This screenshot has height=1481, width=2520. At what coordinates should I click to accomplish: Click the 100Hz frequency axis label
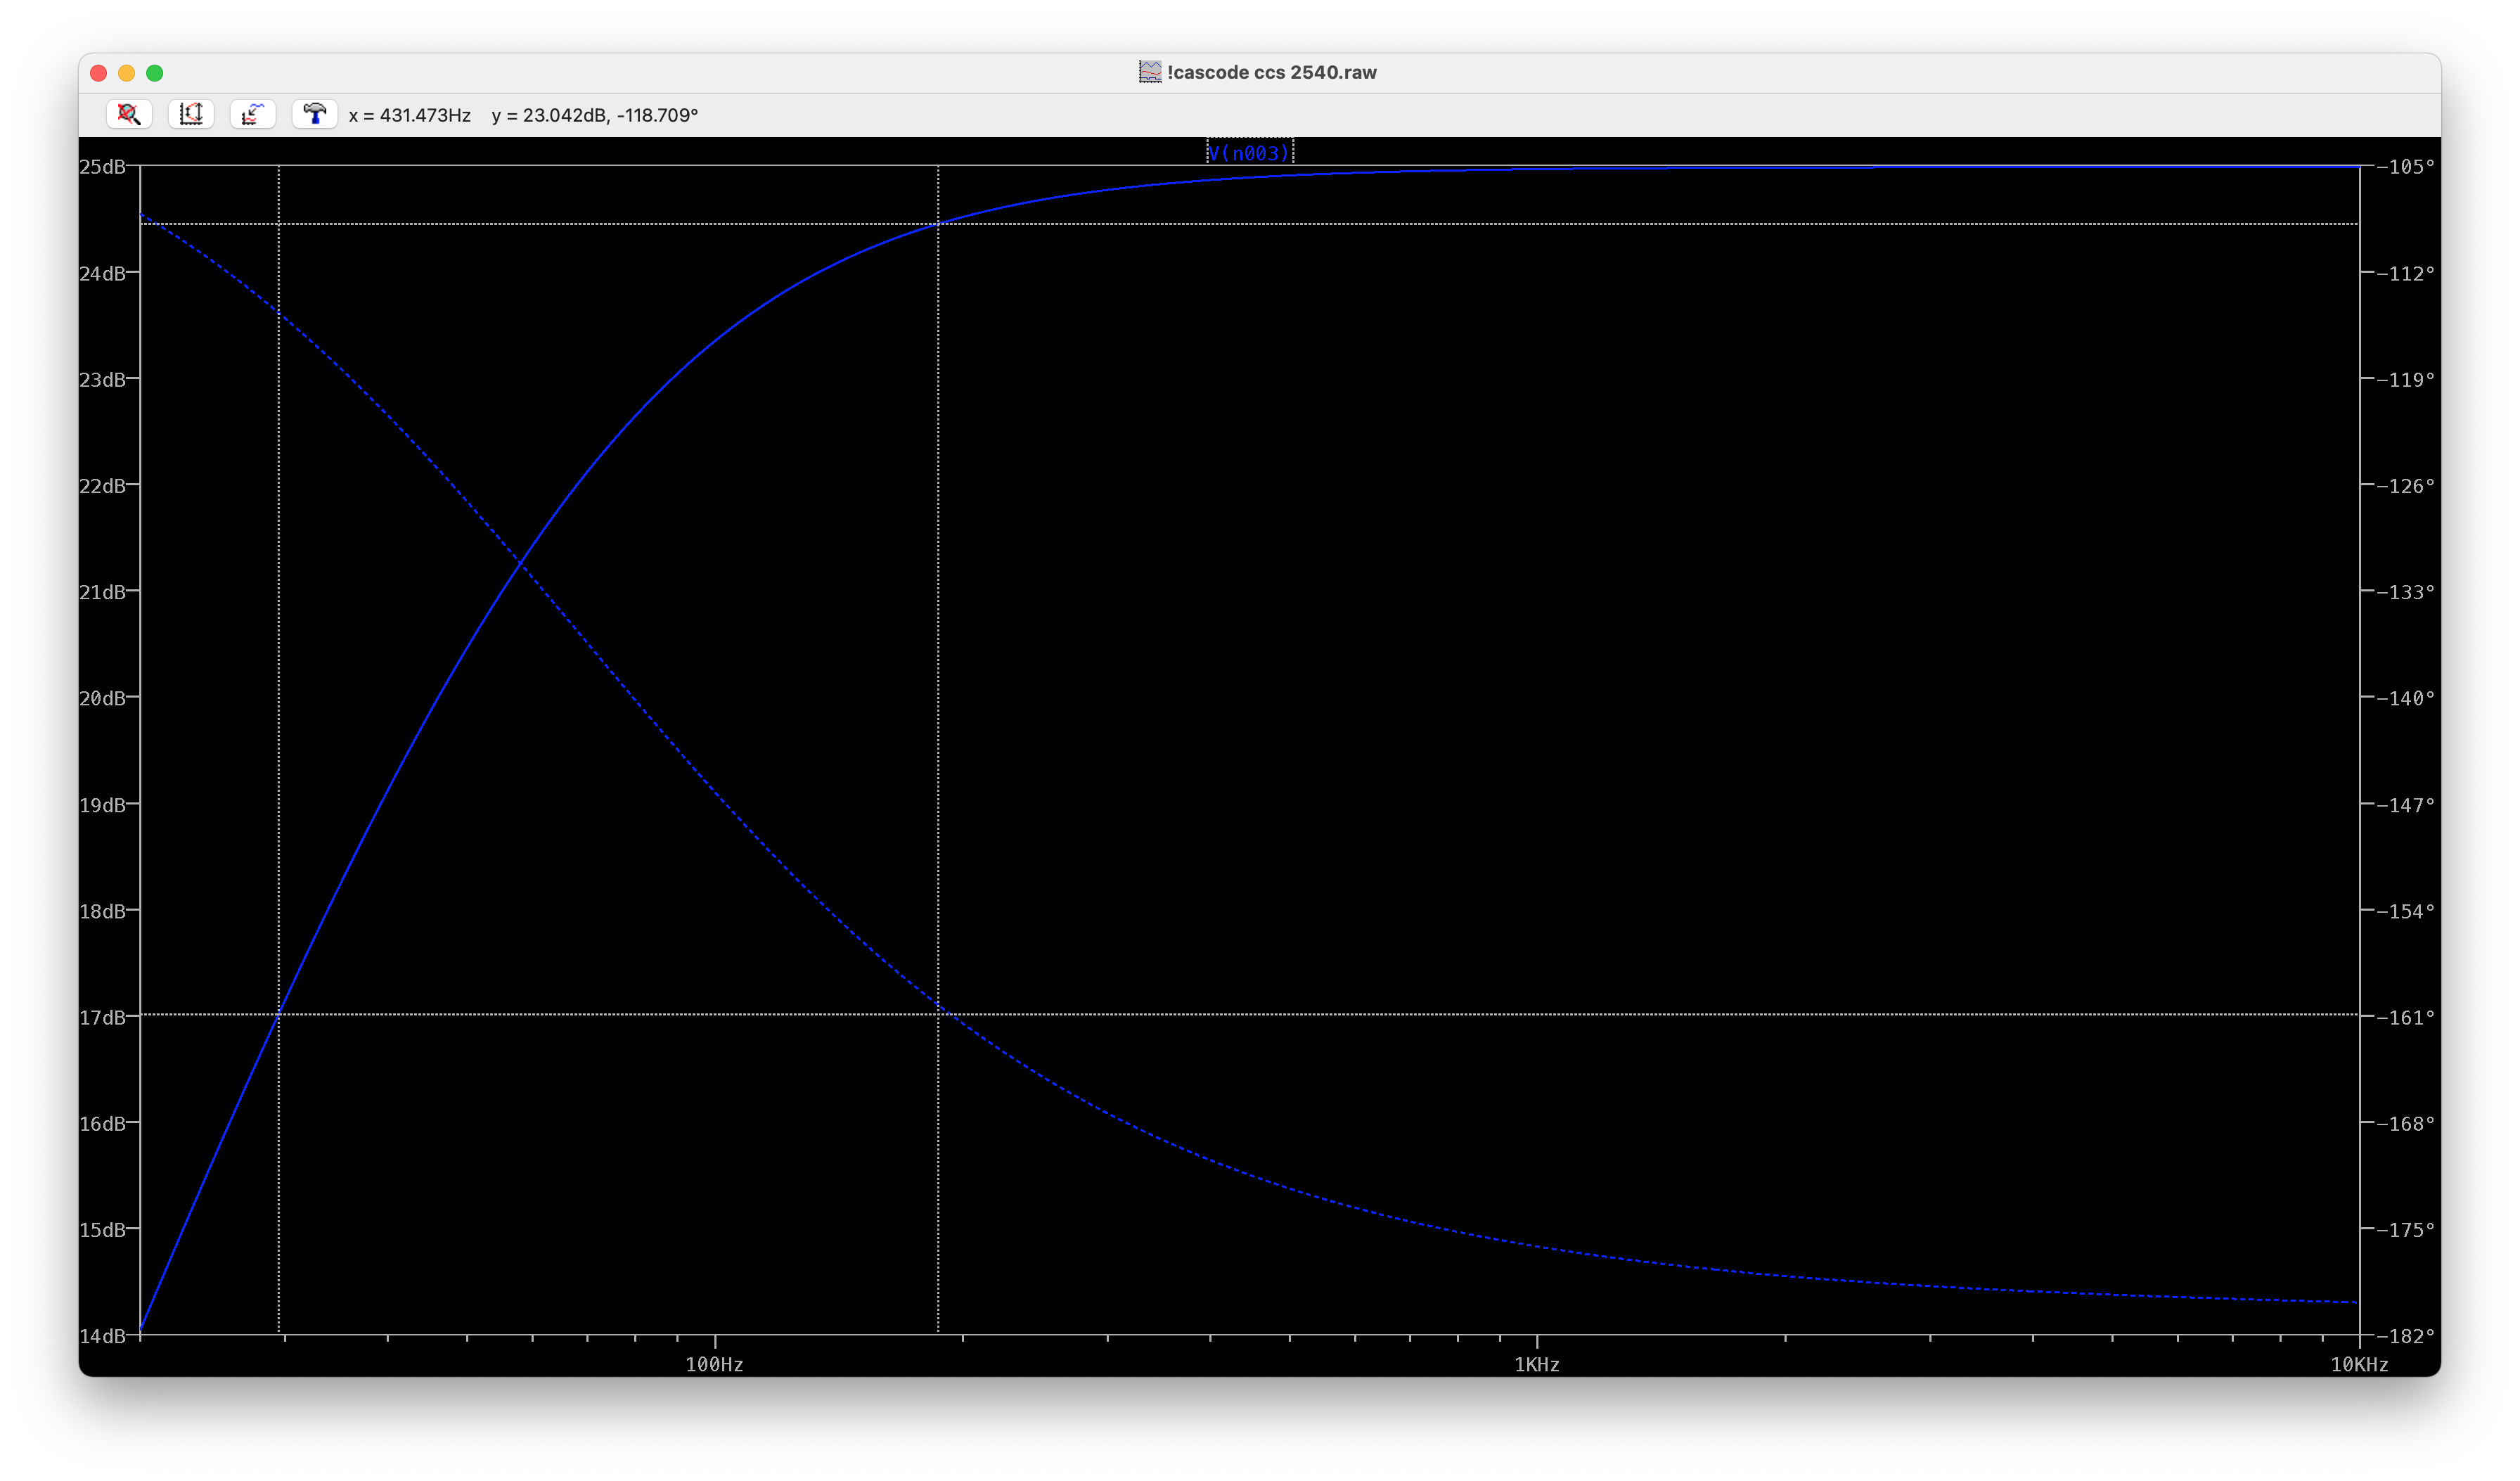[714, 1364]
